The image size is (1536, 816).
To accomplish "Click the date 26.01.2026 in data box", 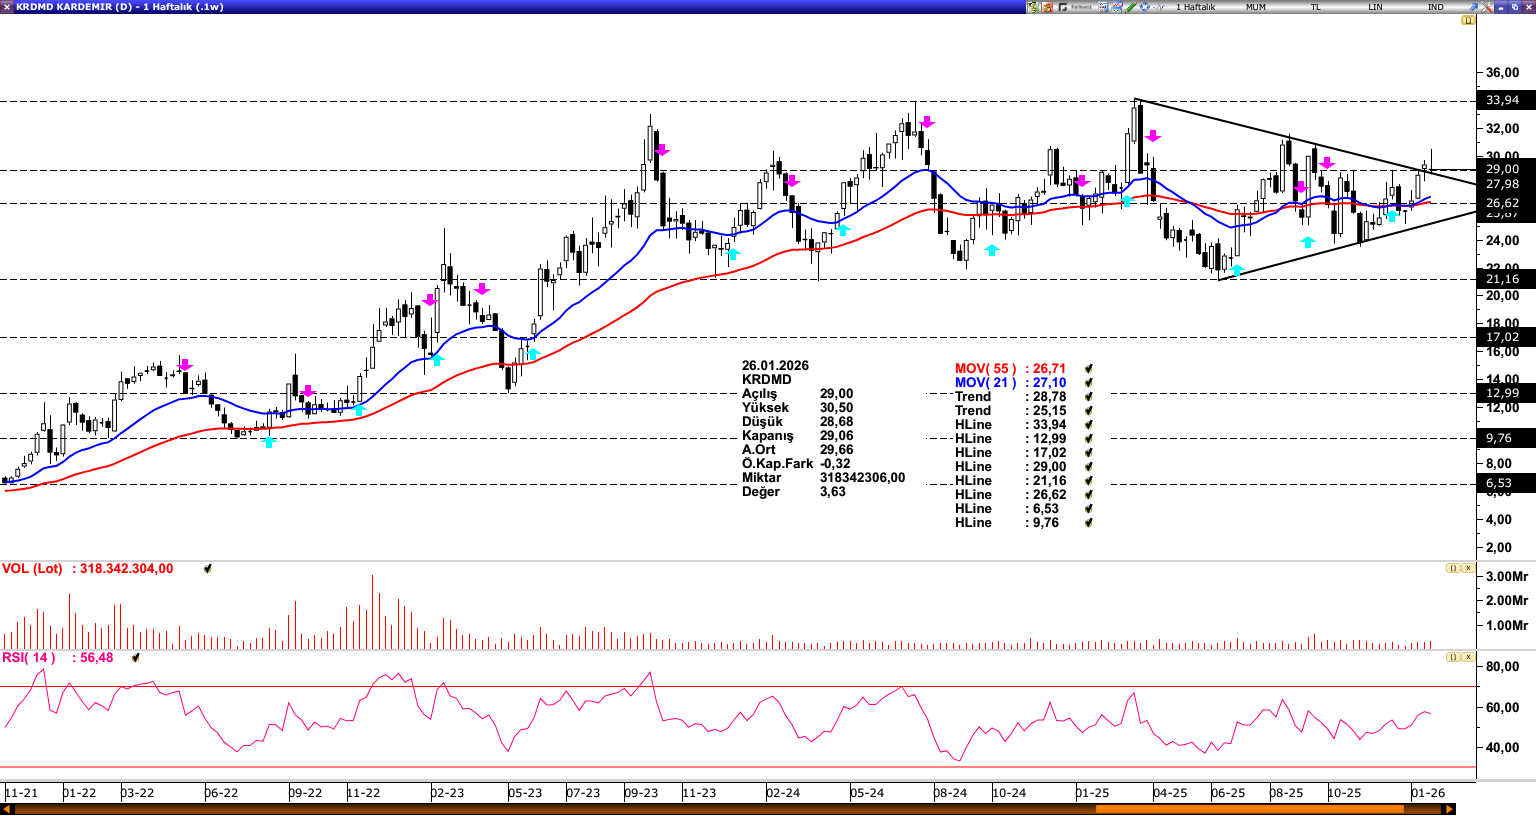I will [775, 366].
